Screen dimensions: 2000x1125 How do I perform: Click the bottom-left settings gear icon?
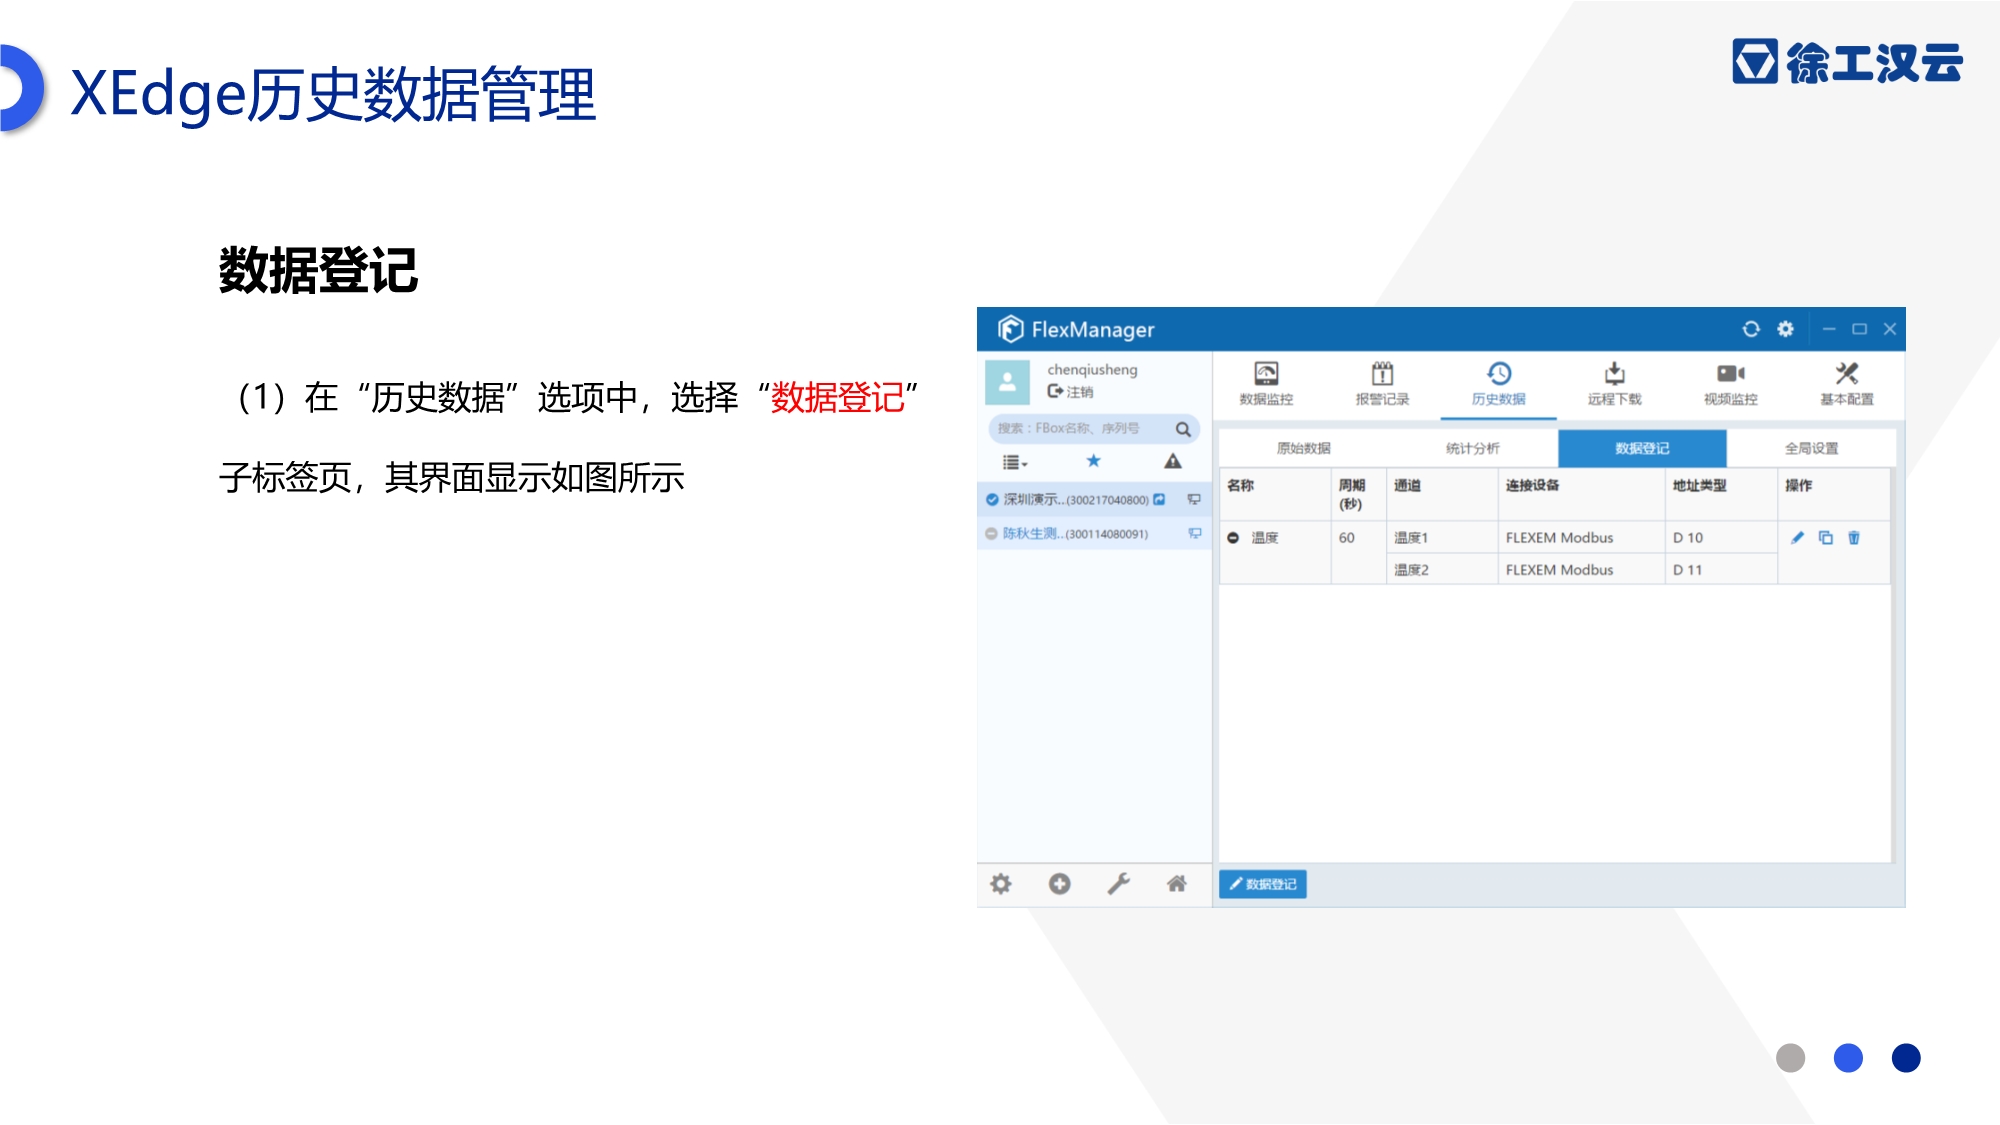pos(1001,884)
